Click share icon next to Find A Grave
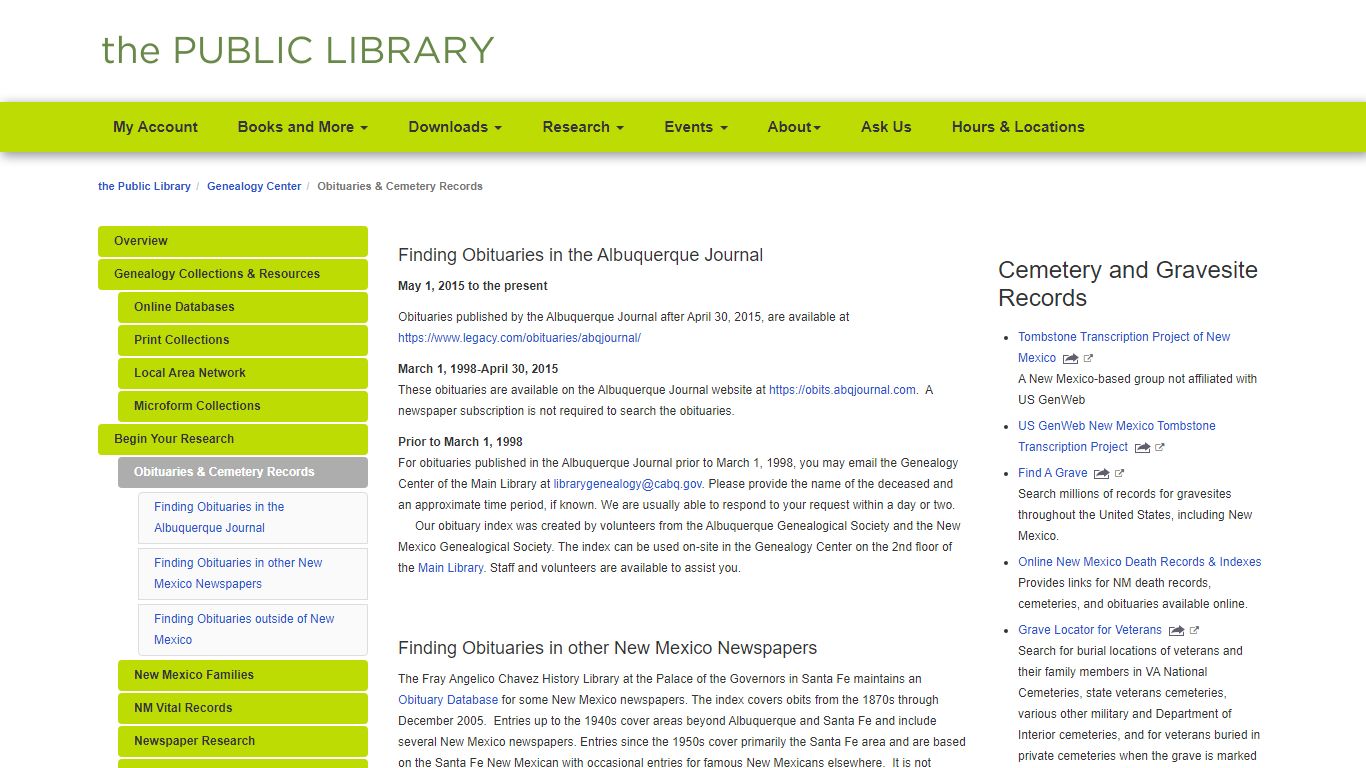The image size is (1366, 768). (x=1102, y=473)
